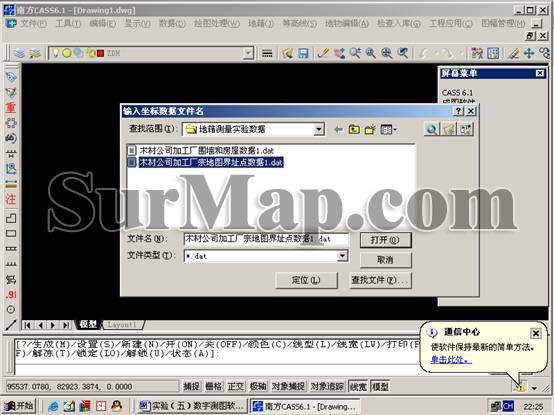Image resolution: width=554 pixels, height=415 pixels.
Task: Expand the 文件类型 *.dat dropdown
Action: 342,256
